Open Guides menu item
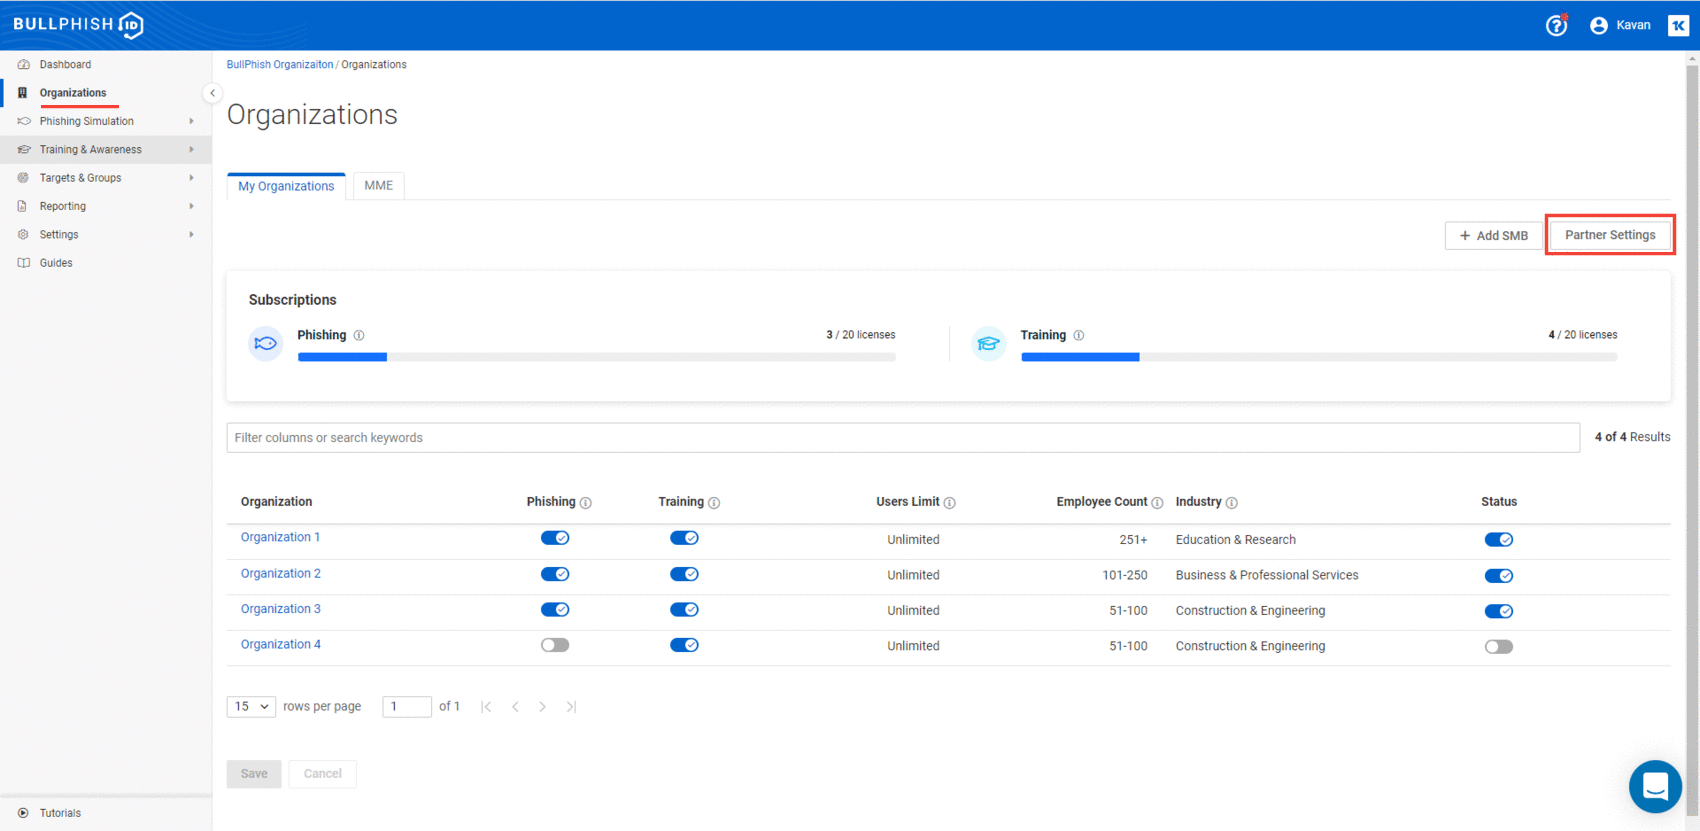This screenshot has height=831, width=1700. click(x=106, y=263)
